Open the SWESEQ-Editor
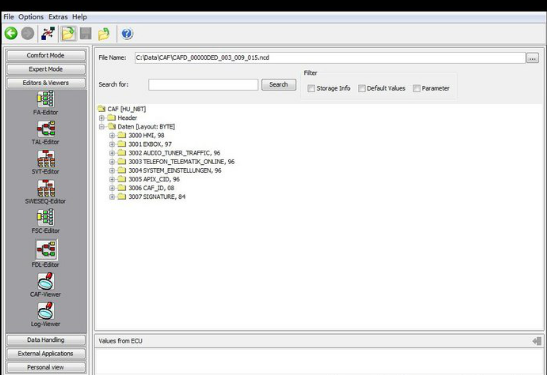The image size is (547, 375). tap(46, 188)
